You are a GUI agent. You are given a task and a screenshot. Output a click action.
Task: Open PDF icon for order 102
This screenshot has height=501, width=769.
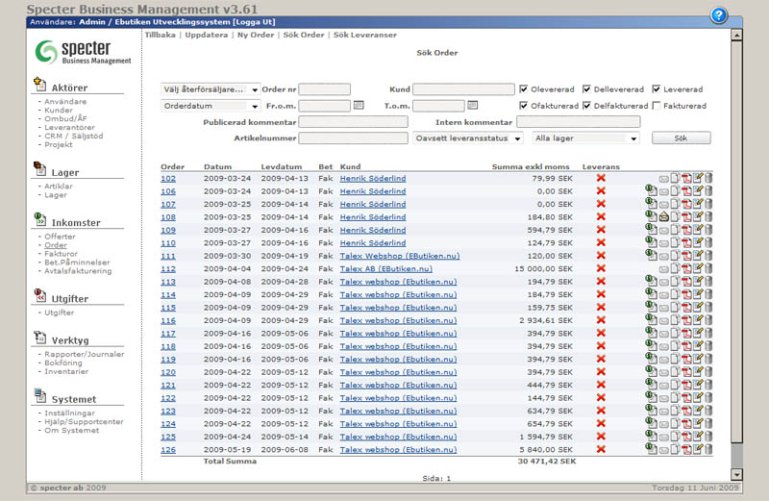686,178
